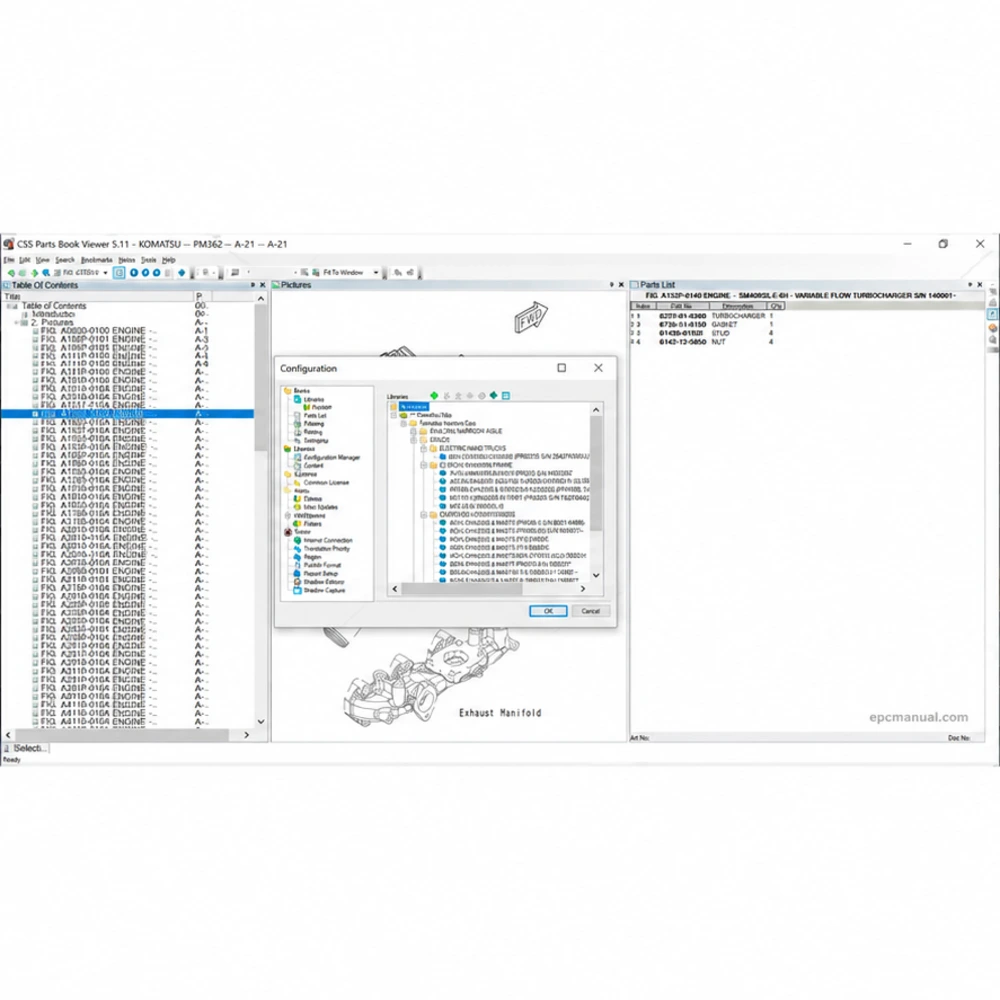This screenshot has height=1000, width=1000.
Task: Click right arrow of Table of Contents horizontal scrollbar
Action: (x=247, y=735)
